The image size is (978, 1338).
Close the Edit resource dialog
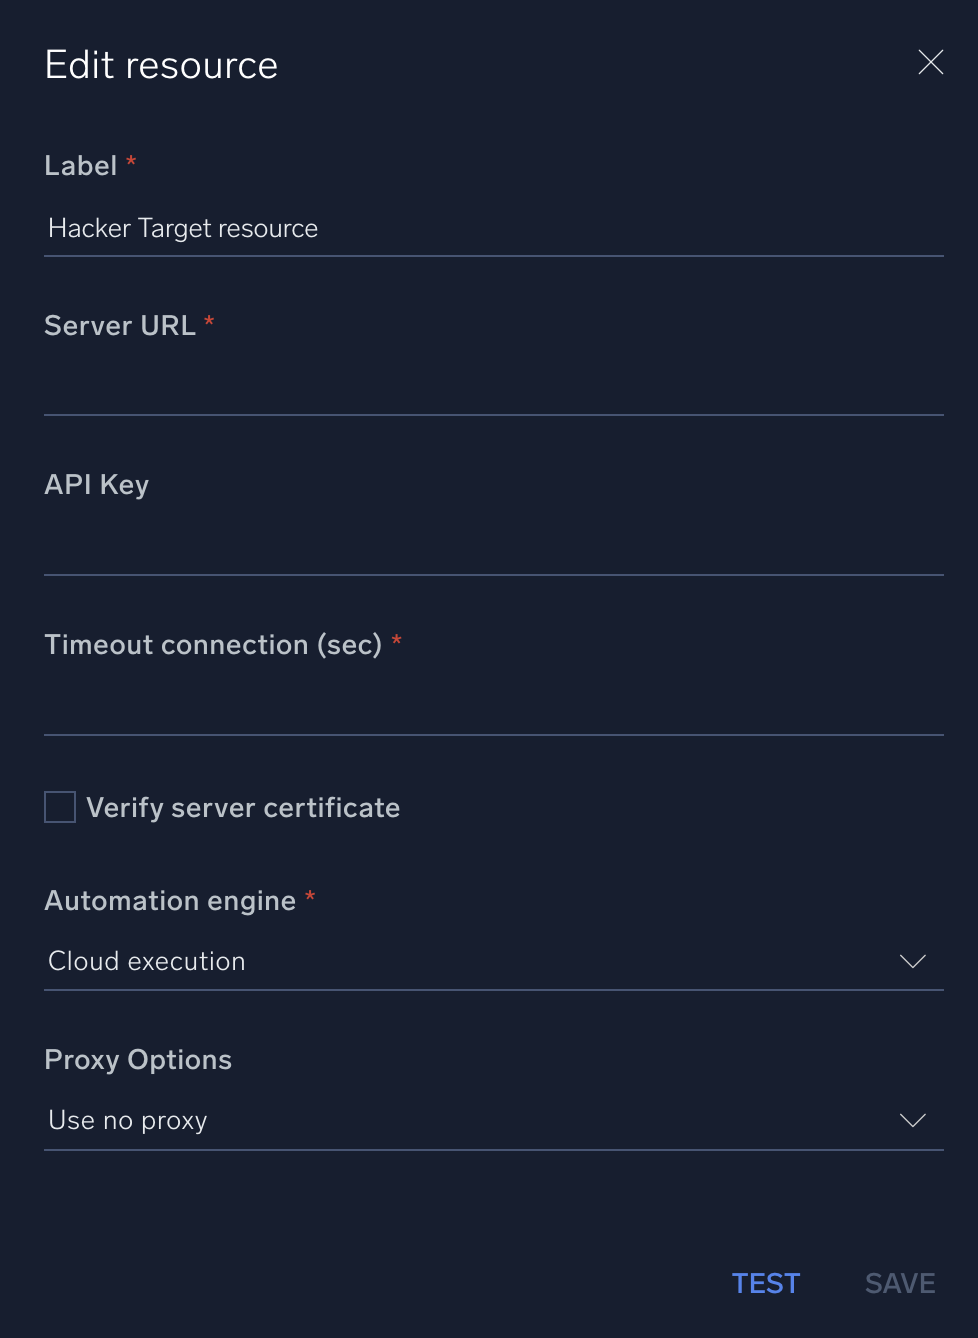click(x=930, y=62)
